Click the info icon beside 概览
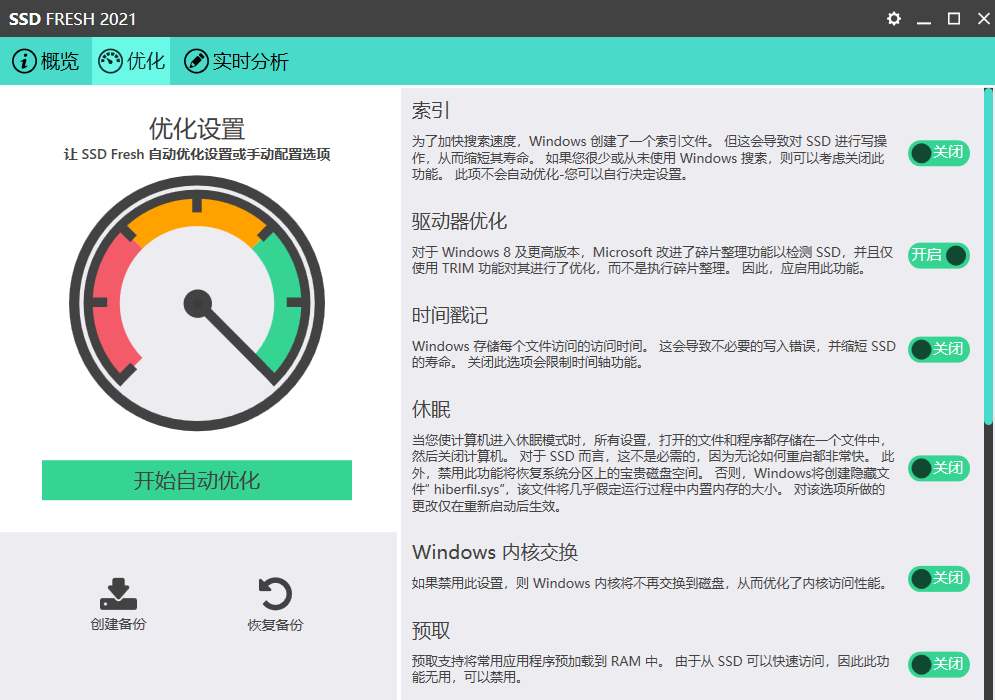 [x=24, y=62]
